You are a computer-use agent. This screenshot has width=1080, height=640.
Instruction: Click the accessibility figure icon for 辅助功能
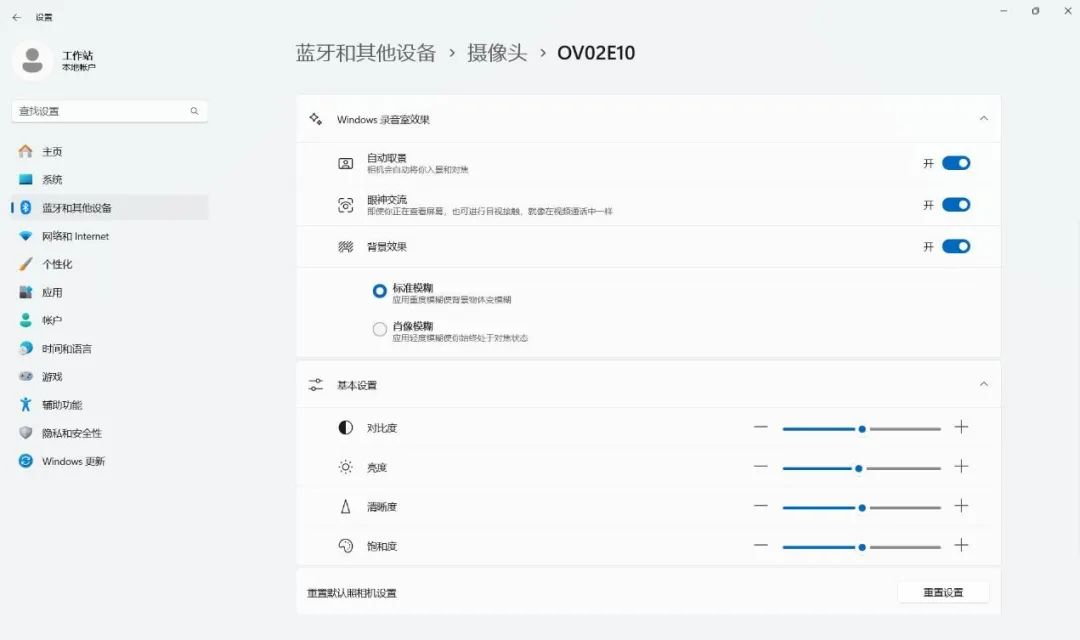[25, 404]
